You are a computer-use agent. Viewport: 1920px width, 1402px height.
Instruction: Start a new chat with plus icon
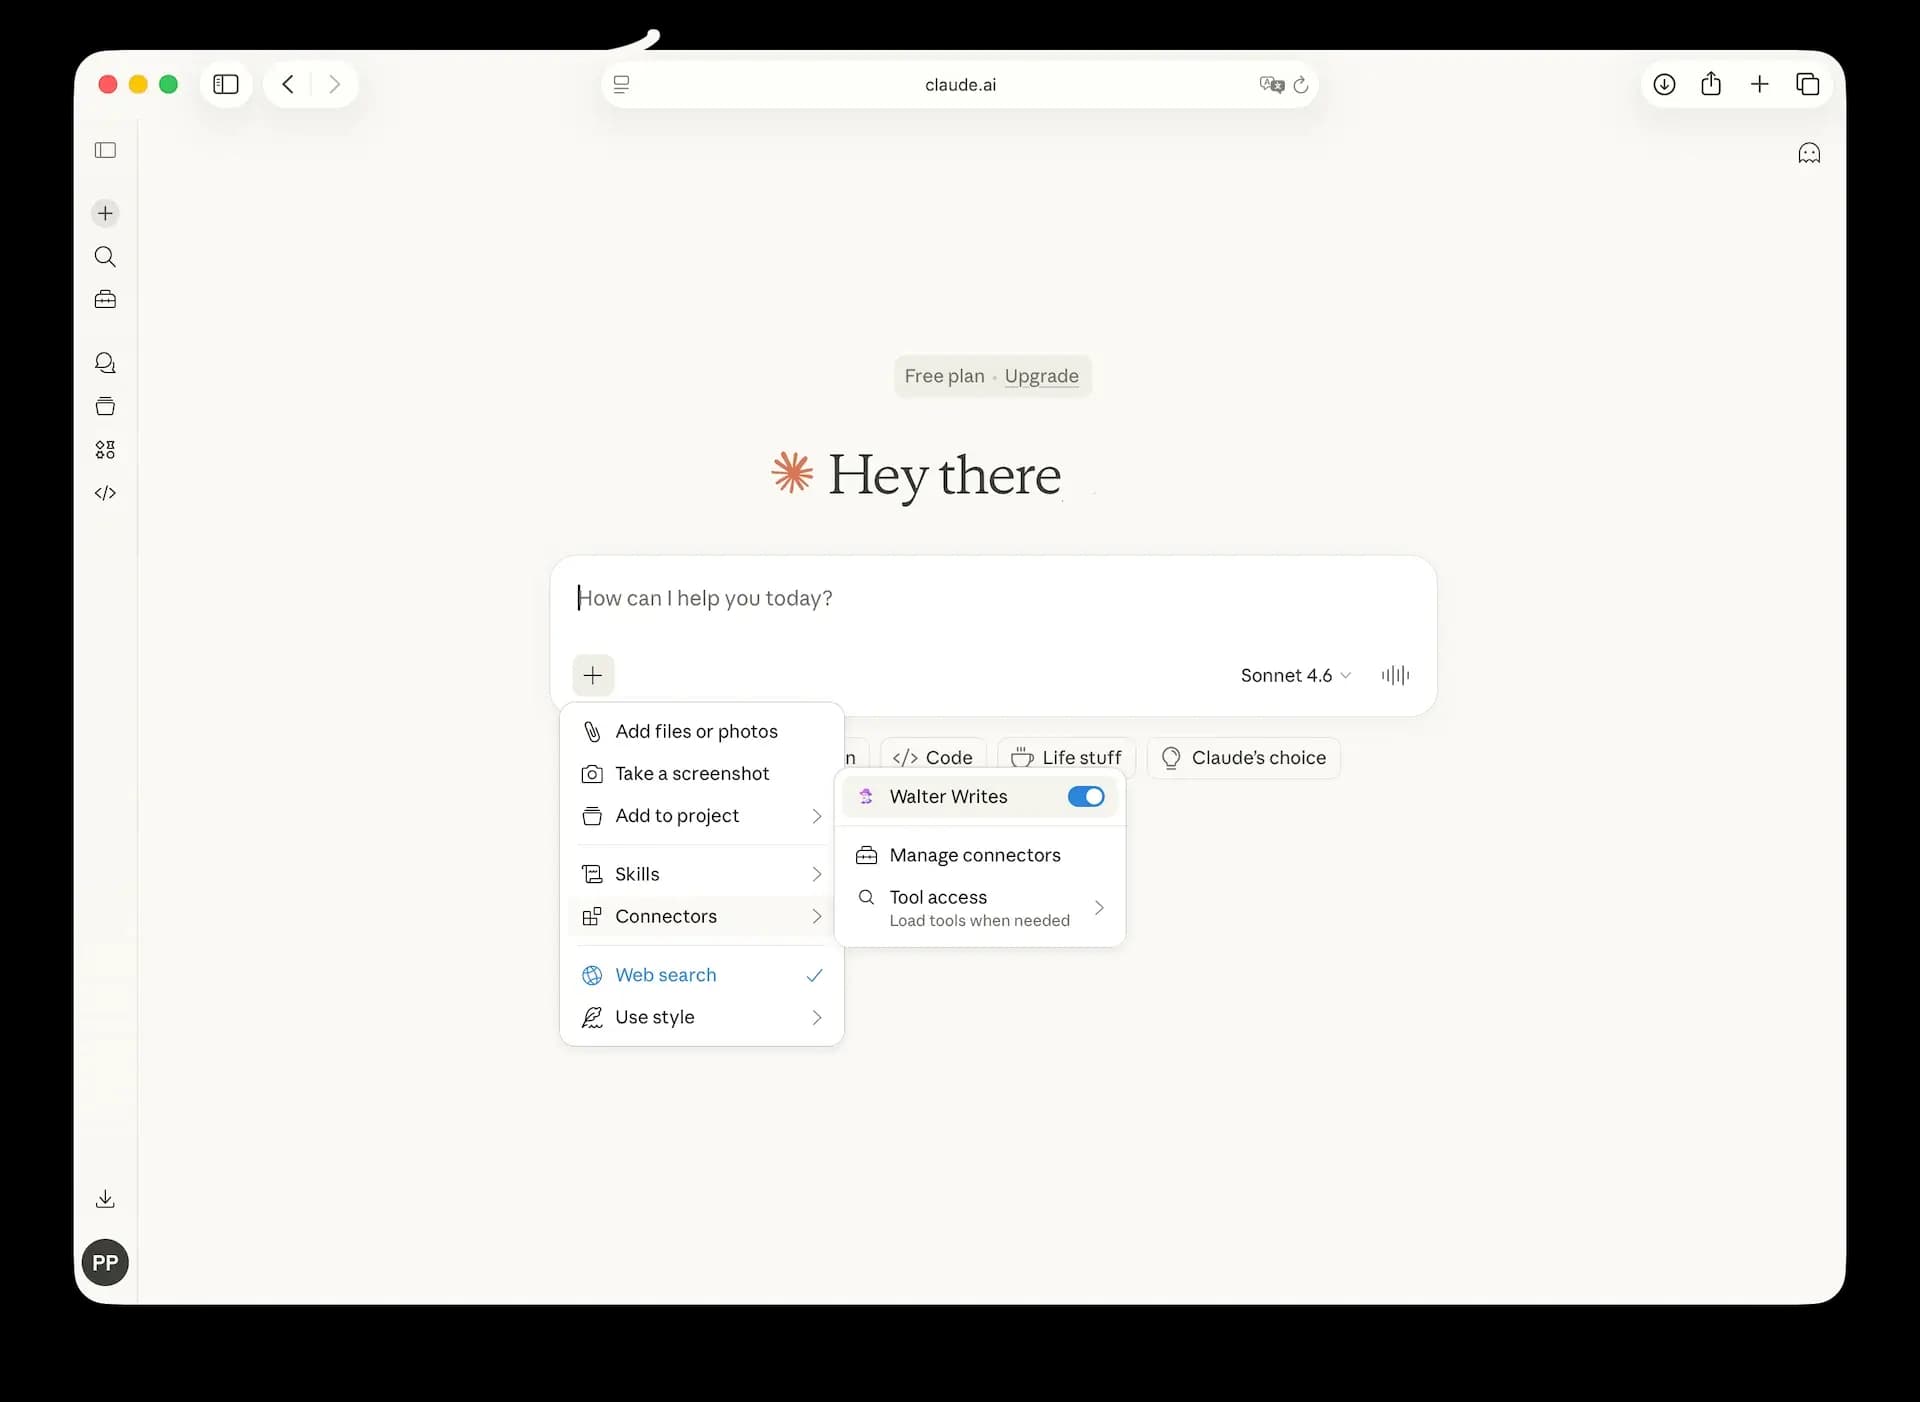pos(105,213)
